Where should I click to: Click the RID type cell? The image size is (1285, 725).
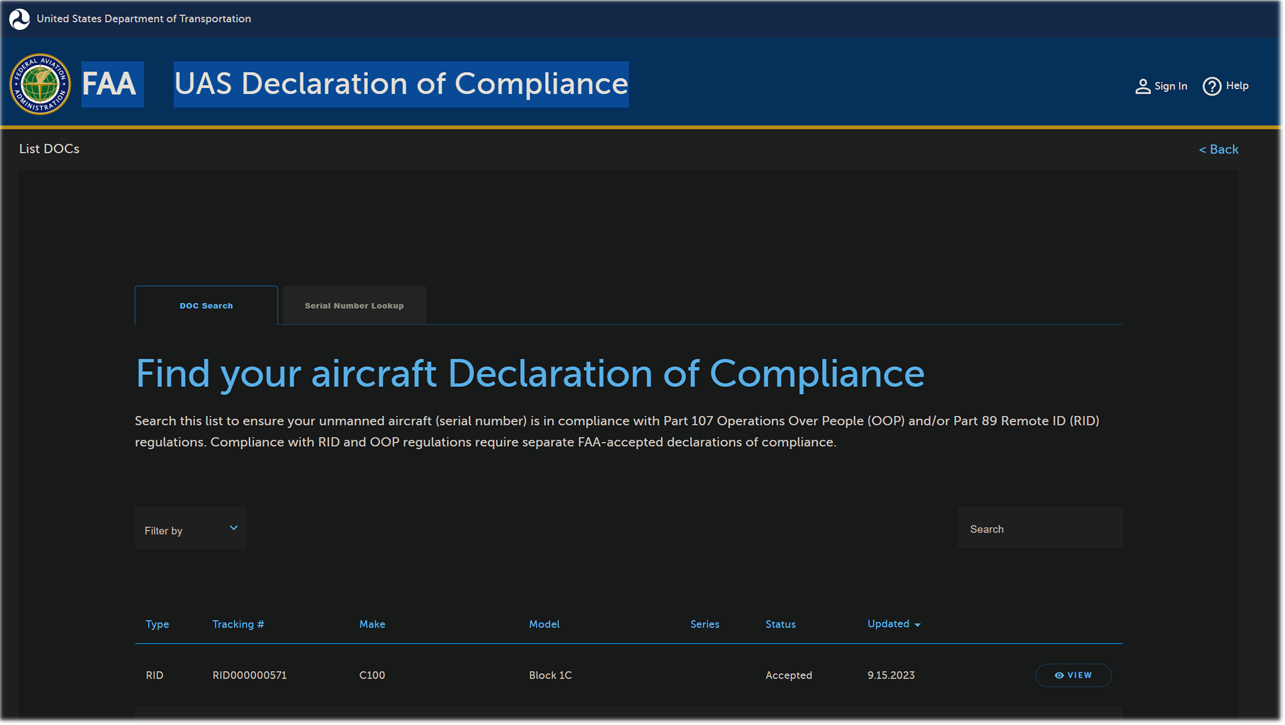point(154,676)
